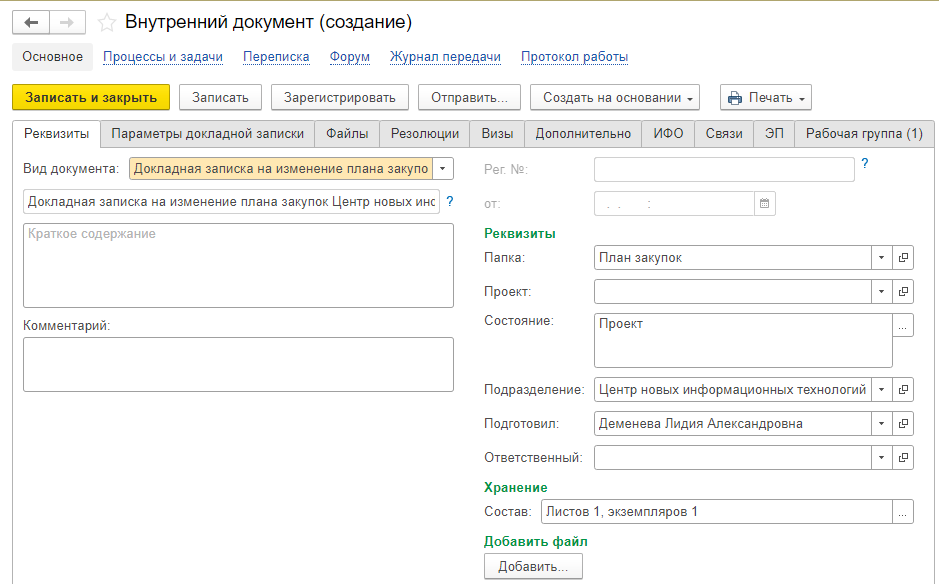The image size is (939, 584).
Task: Open the Процессы и задачи link
Action: (163, 57)
